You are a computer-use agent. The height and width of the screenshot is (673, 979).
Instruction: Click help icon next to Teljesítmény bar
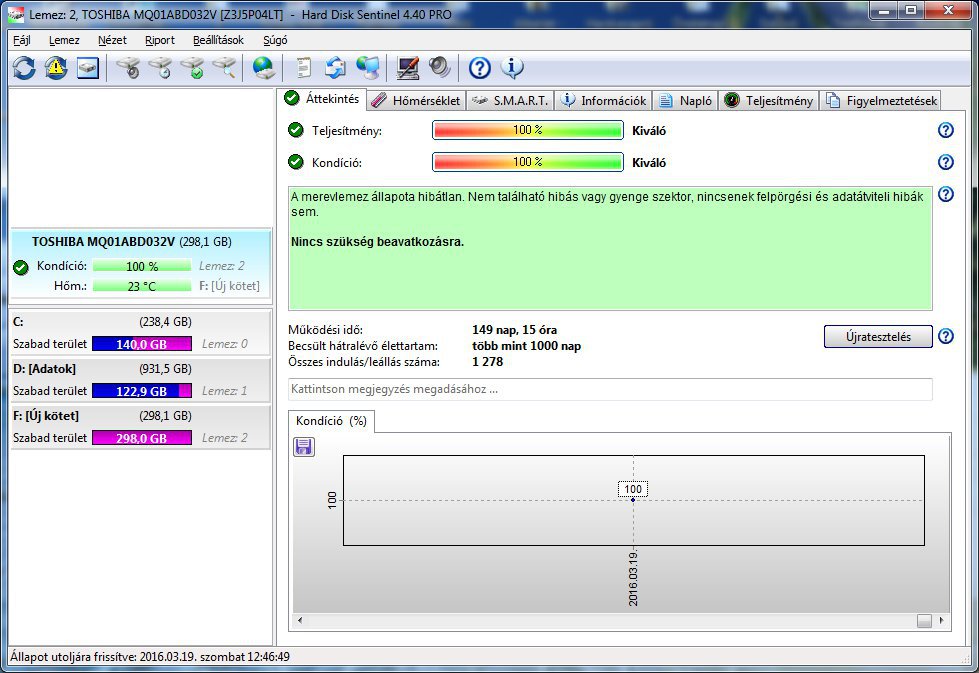coord(946,130)
